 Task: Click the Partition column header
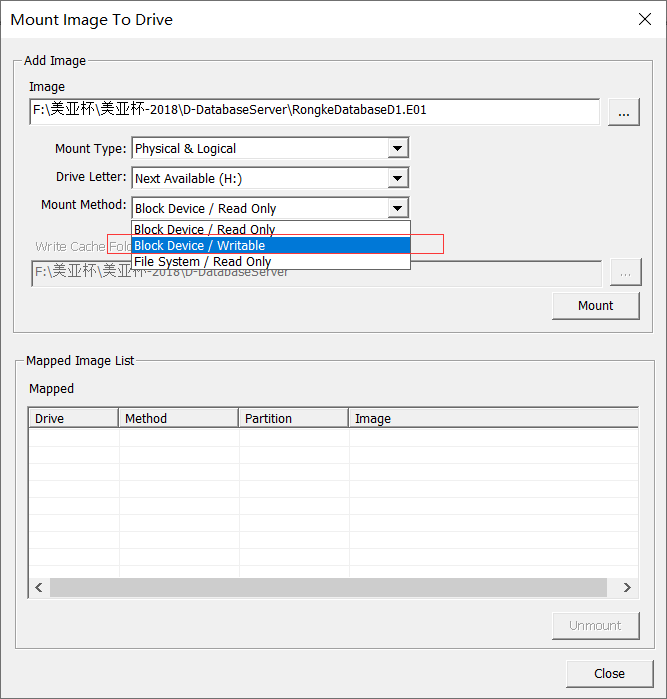293,418
